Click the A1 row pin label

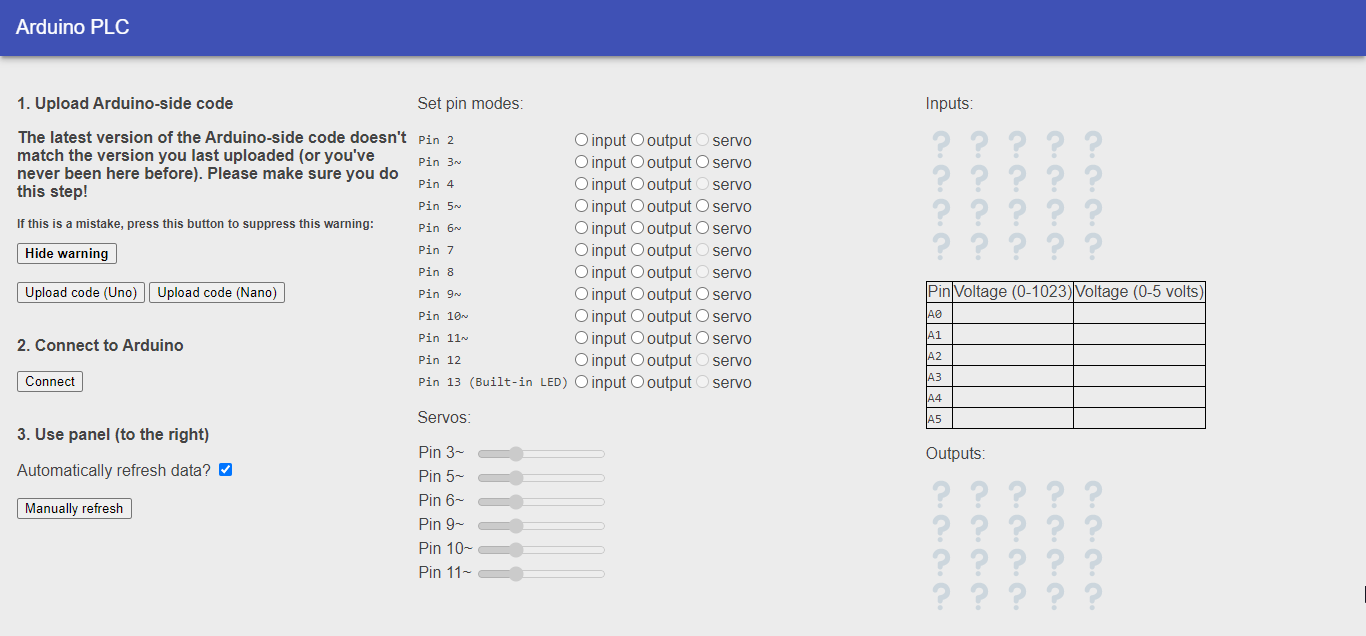[935, 335]
